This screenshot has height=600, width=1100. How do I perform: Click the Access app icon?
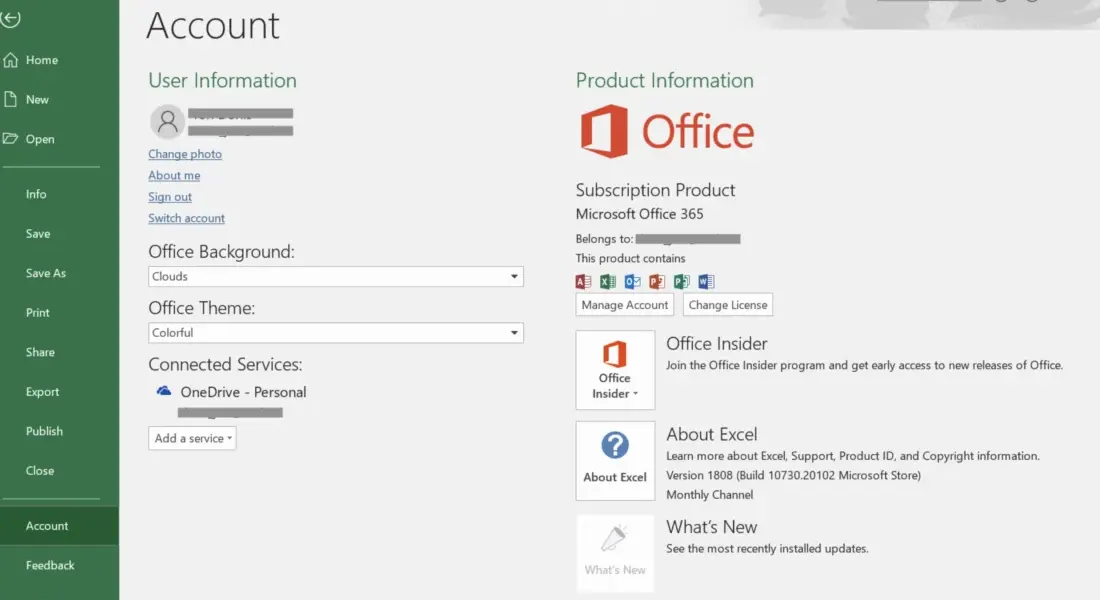point(583,281)
